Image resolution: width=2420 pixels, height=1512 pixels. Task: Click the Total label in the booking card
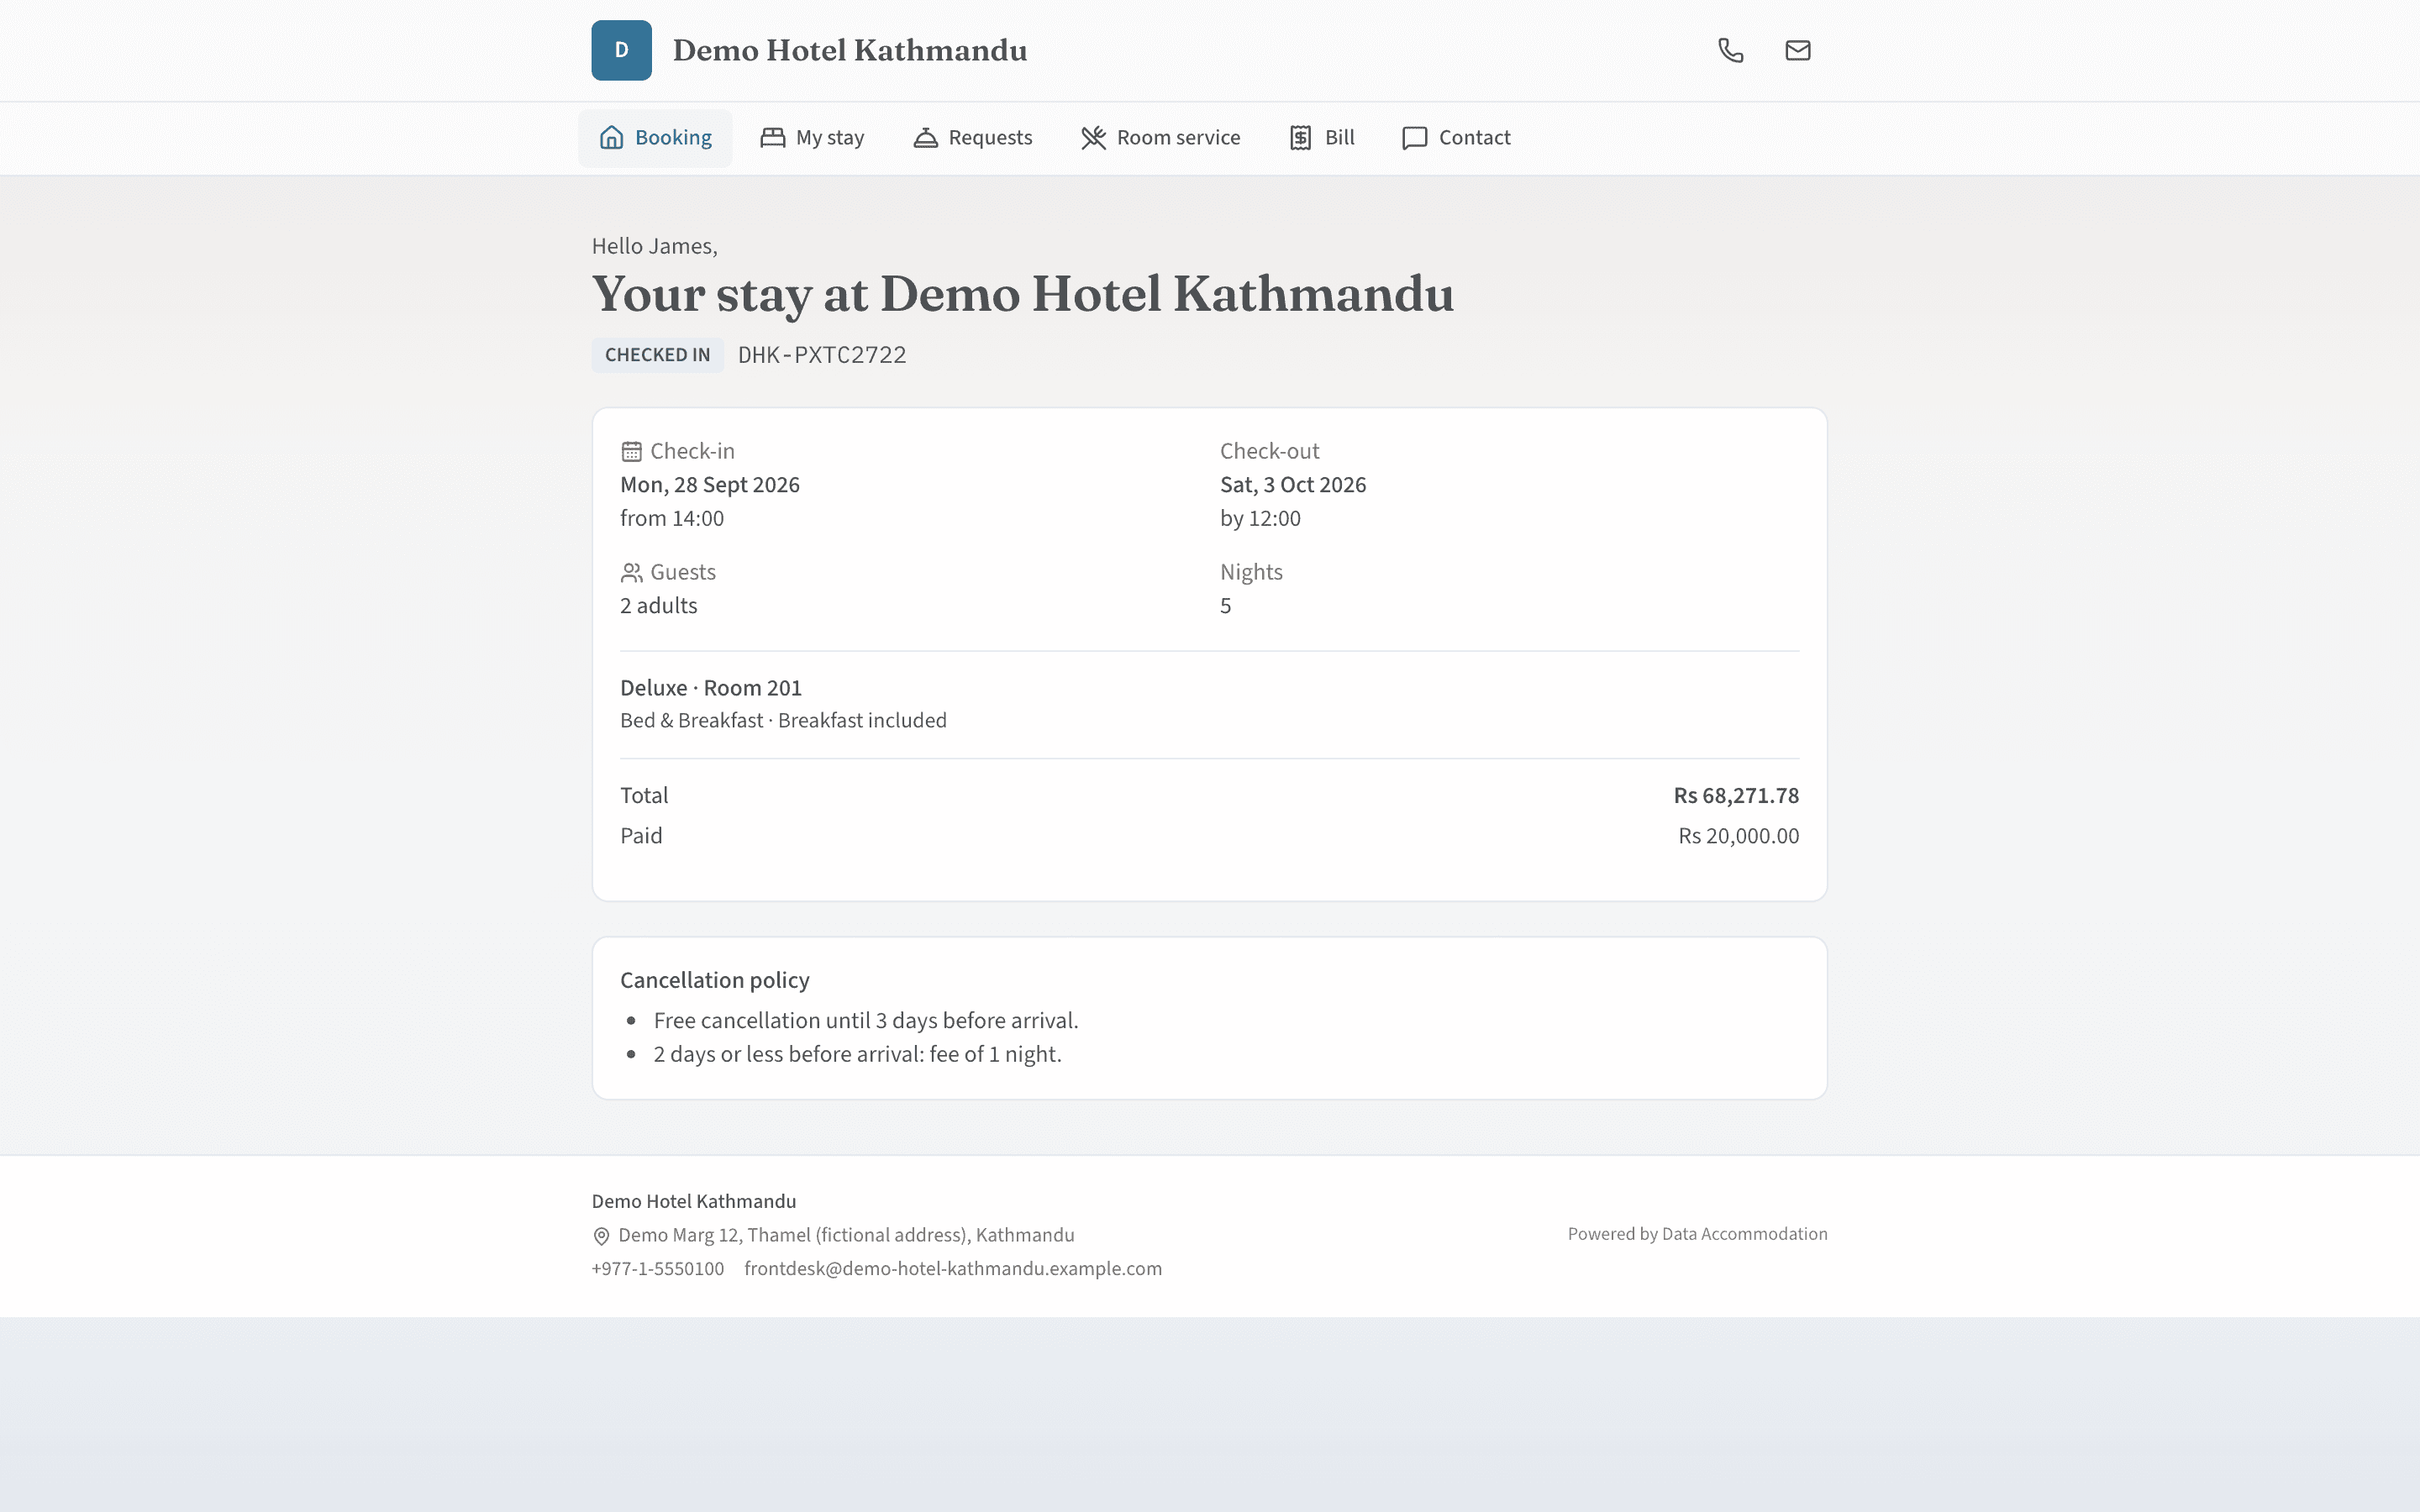(x=644, y=796)
